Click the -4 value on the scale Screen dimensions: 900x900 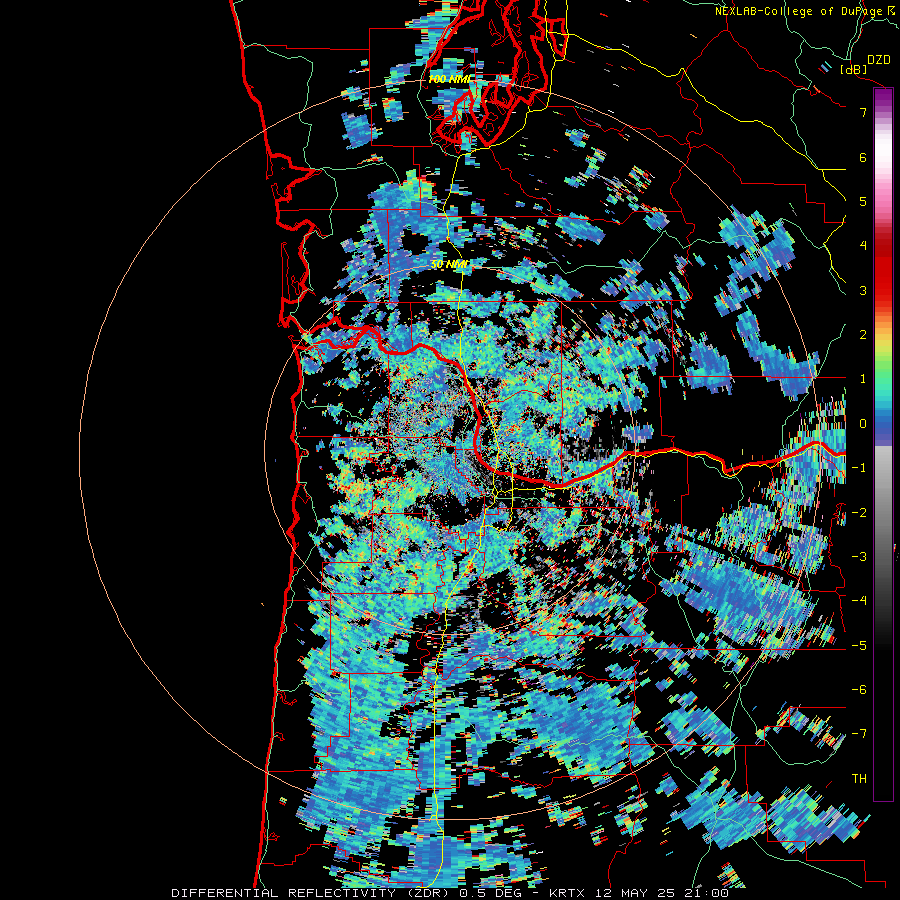859,600
